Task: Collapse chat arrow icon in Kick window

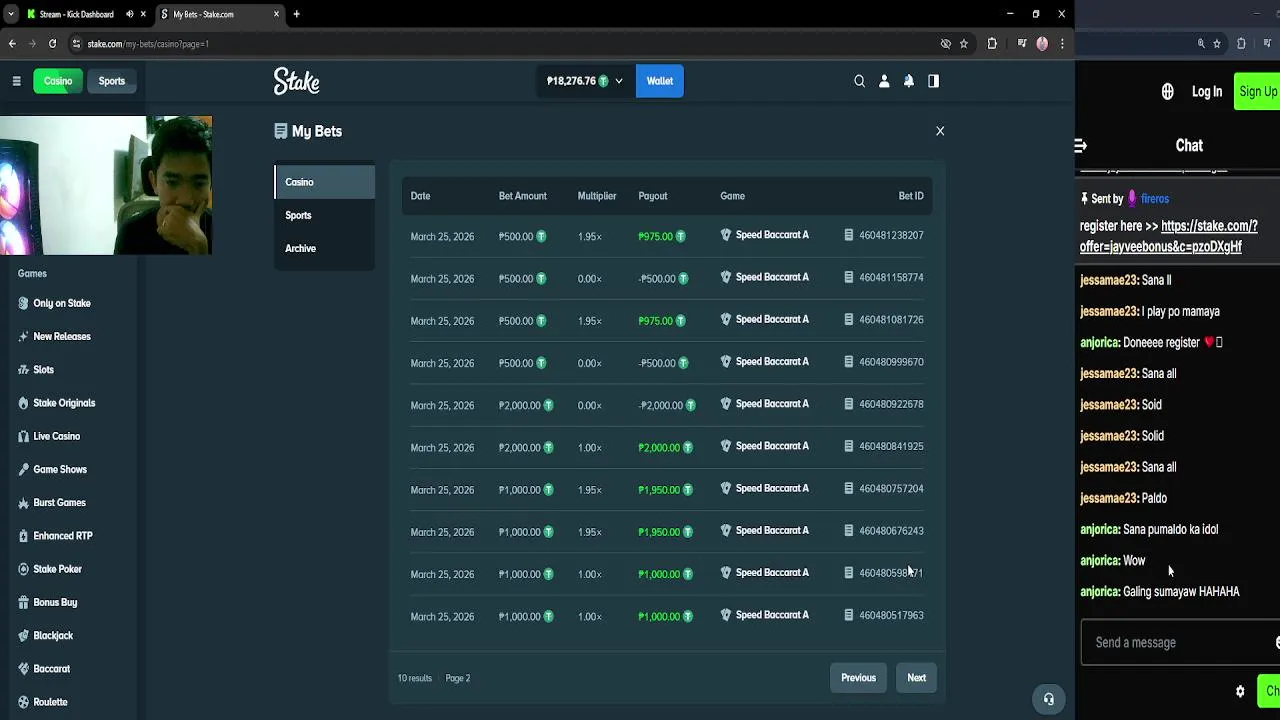Action: coord(1081,146)
